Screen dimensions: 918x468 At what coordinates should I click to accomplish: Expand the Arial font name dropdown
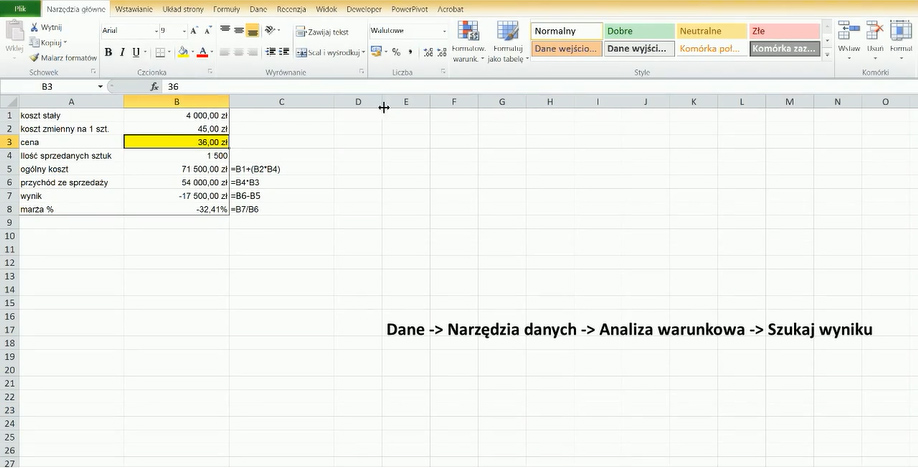pos(151,31)
